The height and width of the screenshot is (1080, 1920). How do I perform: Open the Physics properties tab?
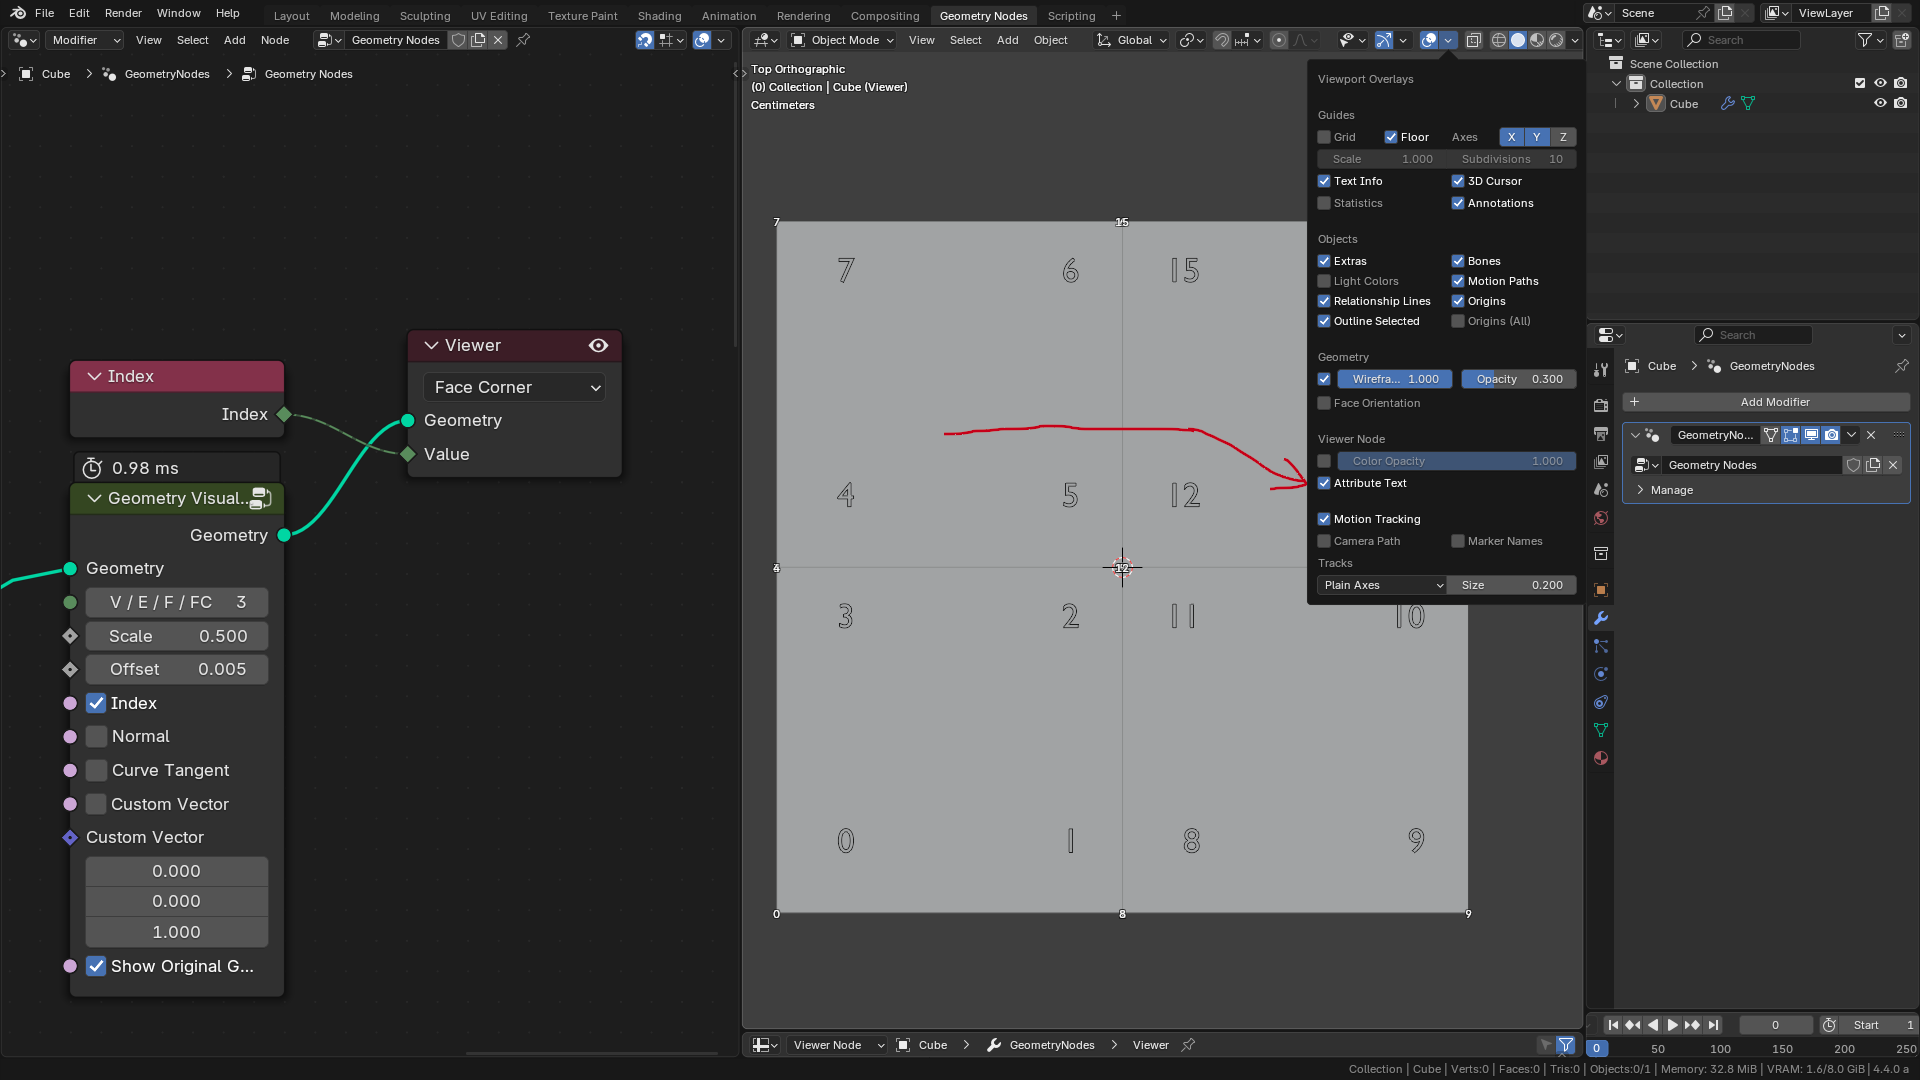tap(1601, 673)
